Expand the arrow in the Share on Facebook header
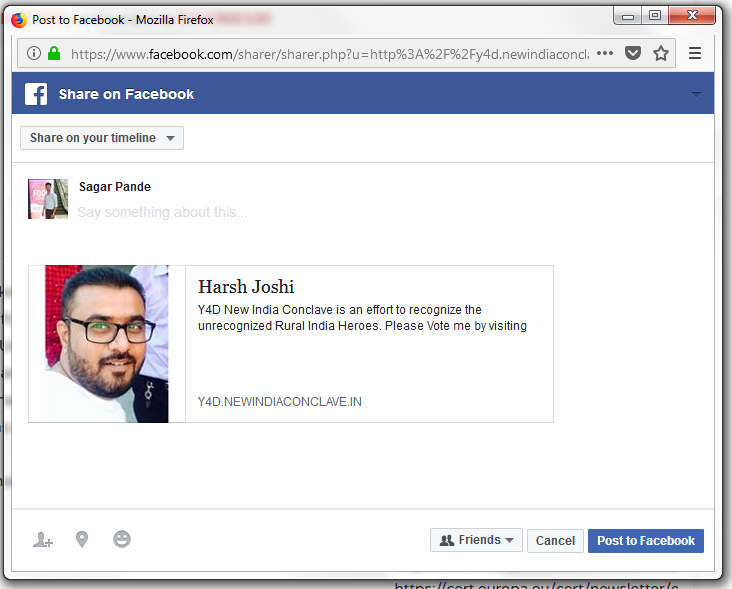The width and height of the screenshot is (732, 589). coord(696,95)
